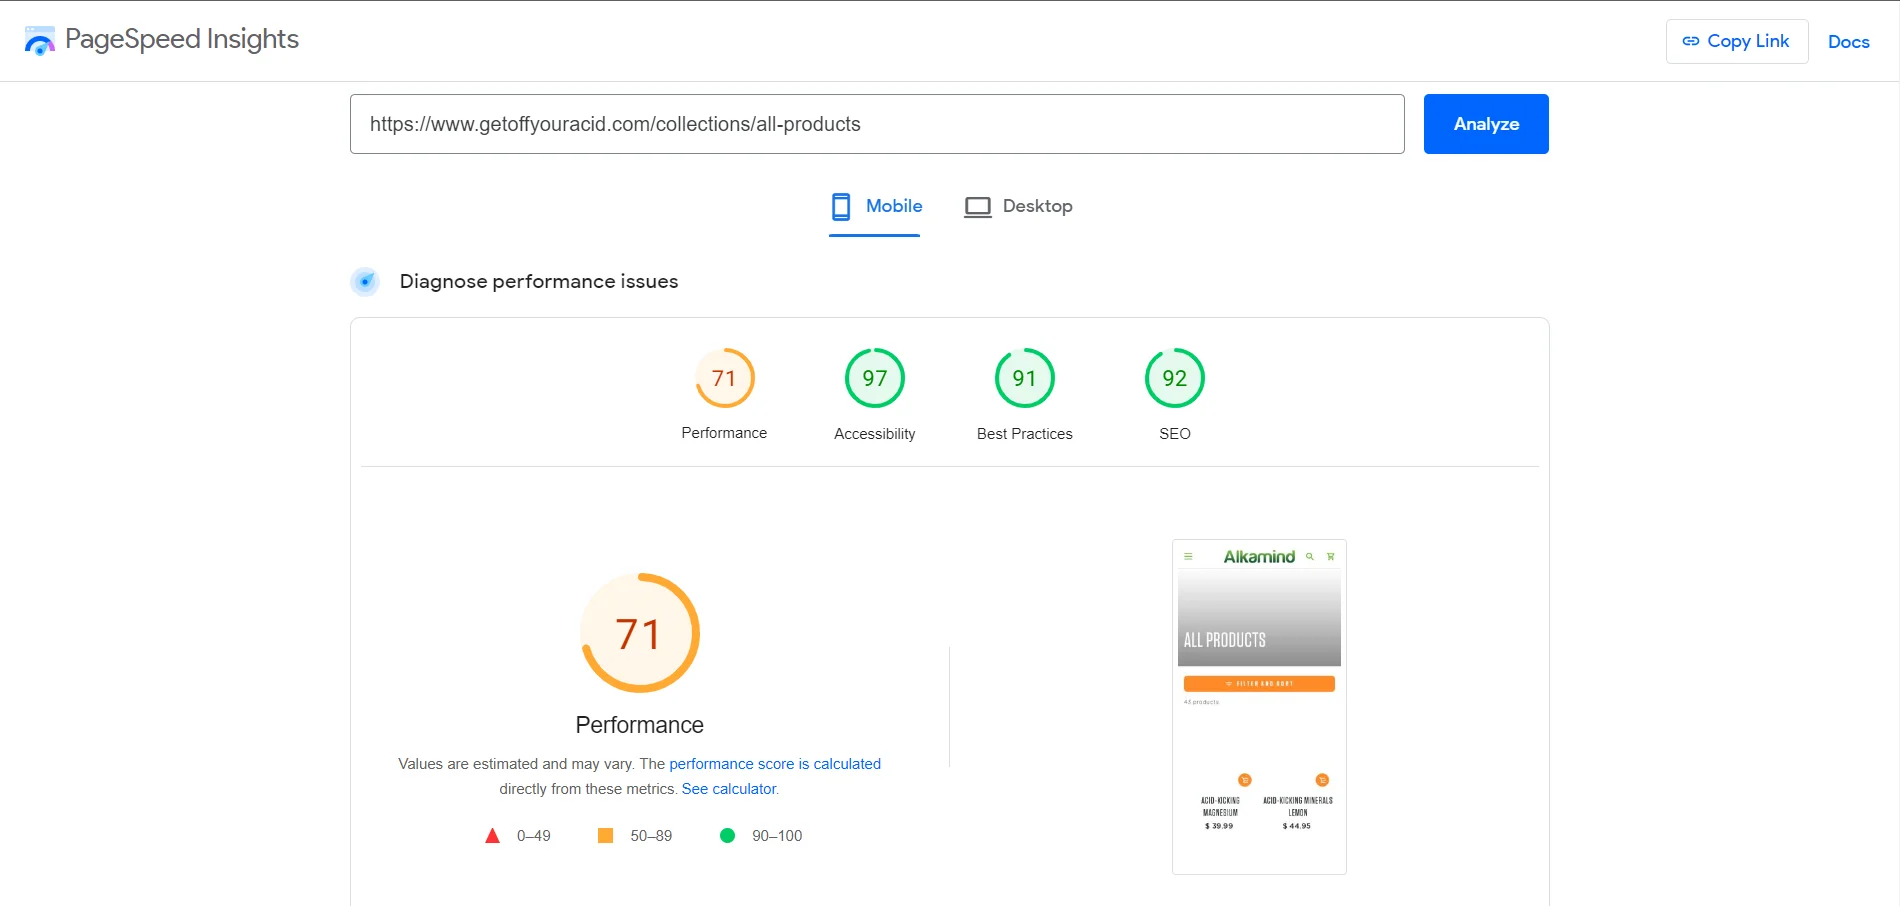This screenshot has height=906, width=1900.
Task: Click the Analyze button
Action: [x=1486, y=124]
